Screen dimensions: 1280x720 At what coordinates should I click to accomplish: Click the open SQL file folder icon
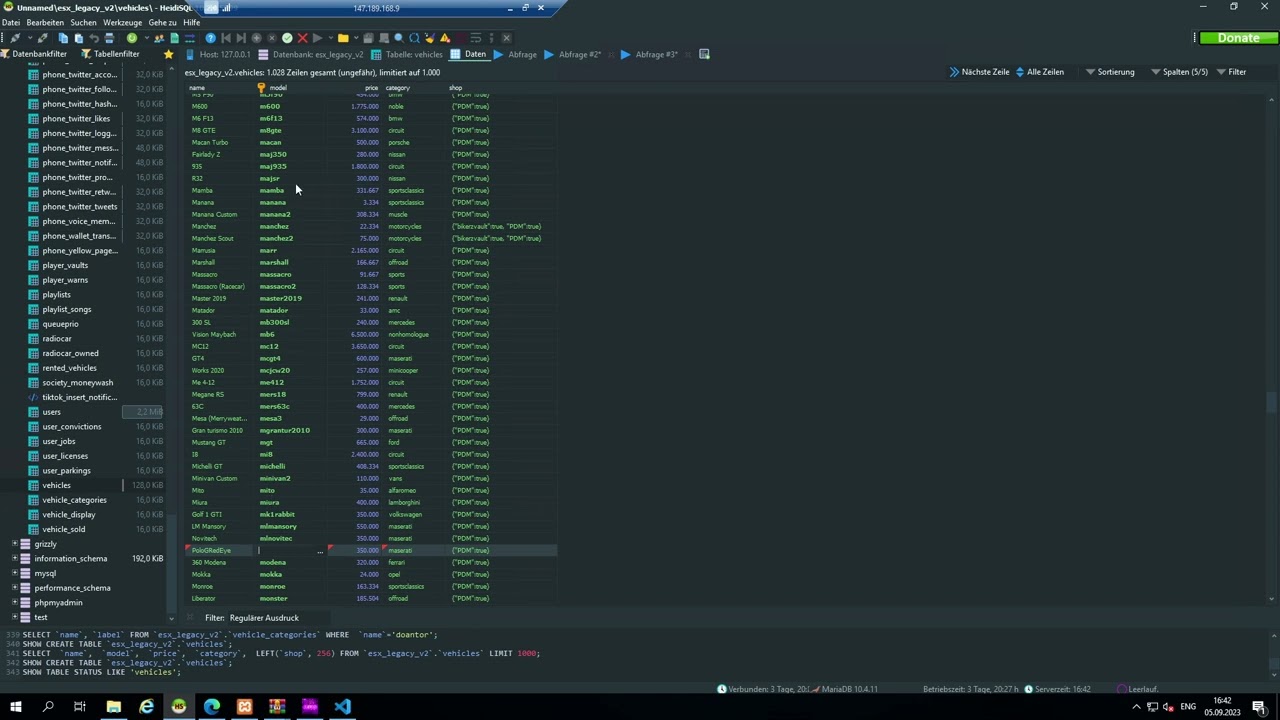coord(343,38)
